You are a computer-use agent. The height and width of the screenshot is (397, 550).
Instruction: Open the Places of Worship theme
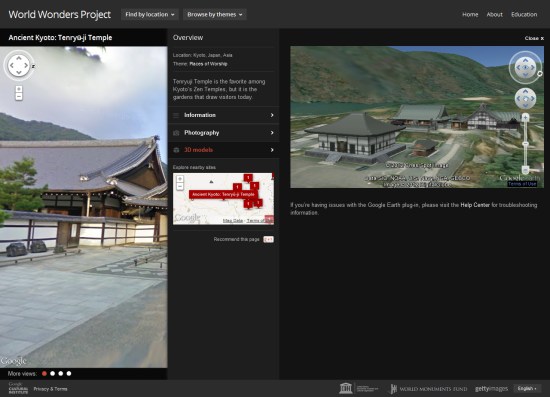208,64
